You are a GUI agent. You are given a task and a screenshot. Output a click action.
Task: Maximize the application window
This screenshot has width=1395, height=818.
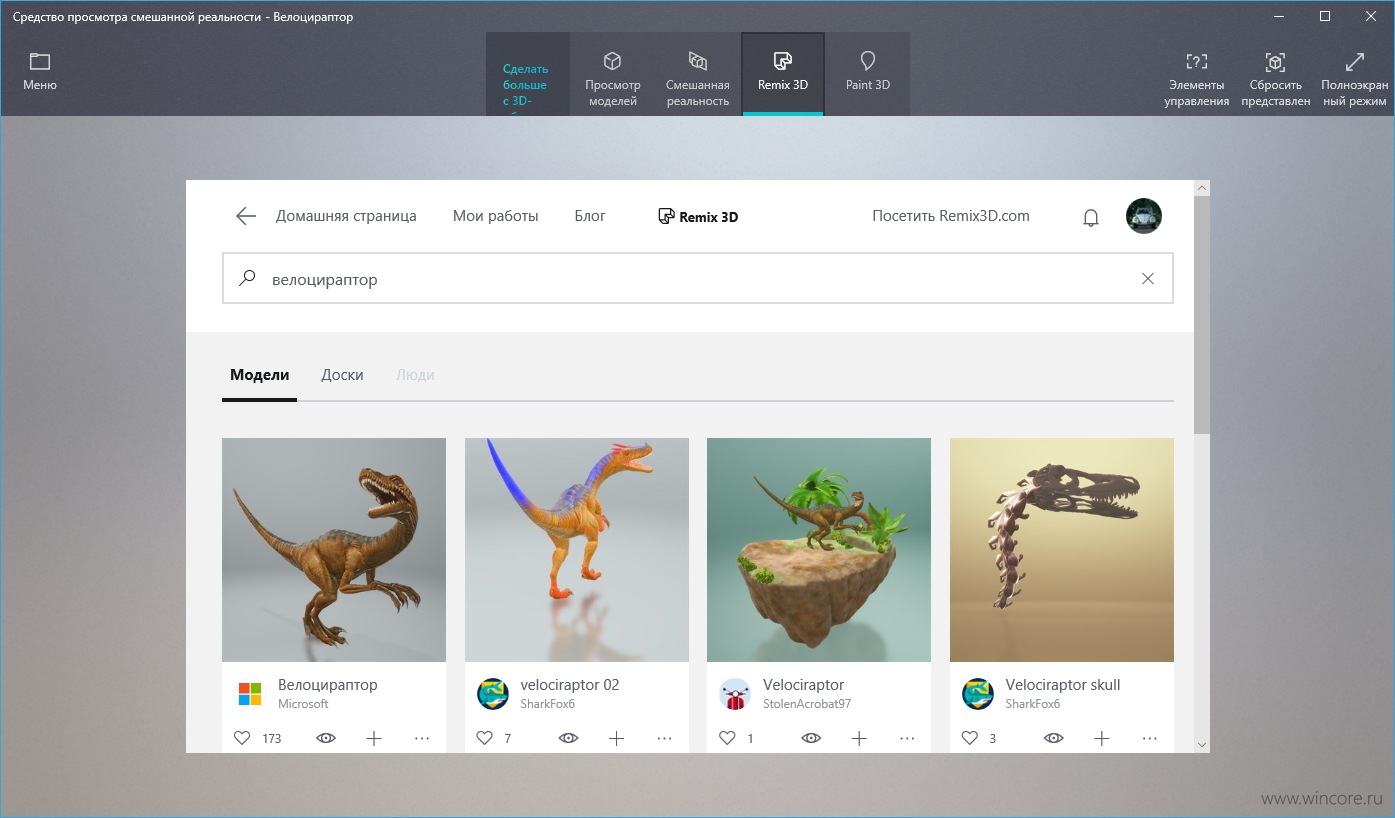point(1324,16)
